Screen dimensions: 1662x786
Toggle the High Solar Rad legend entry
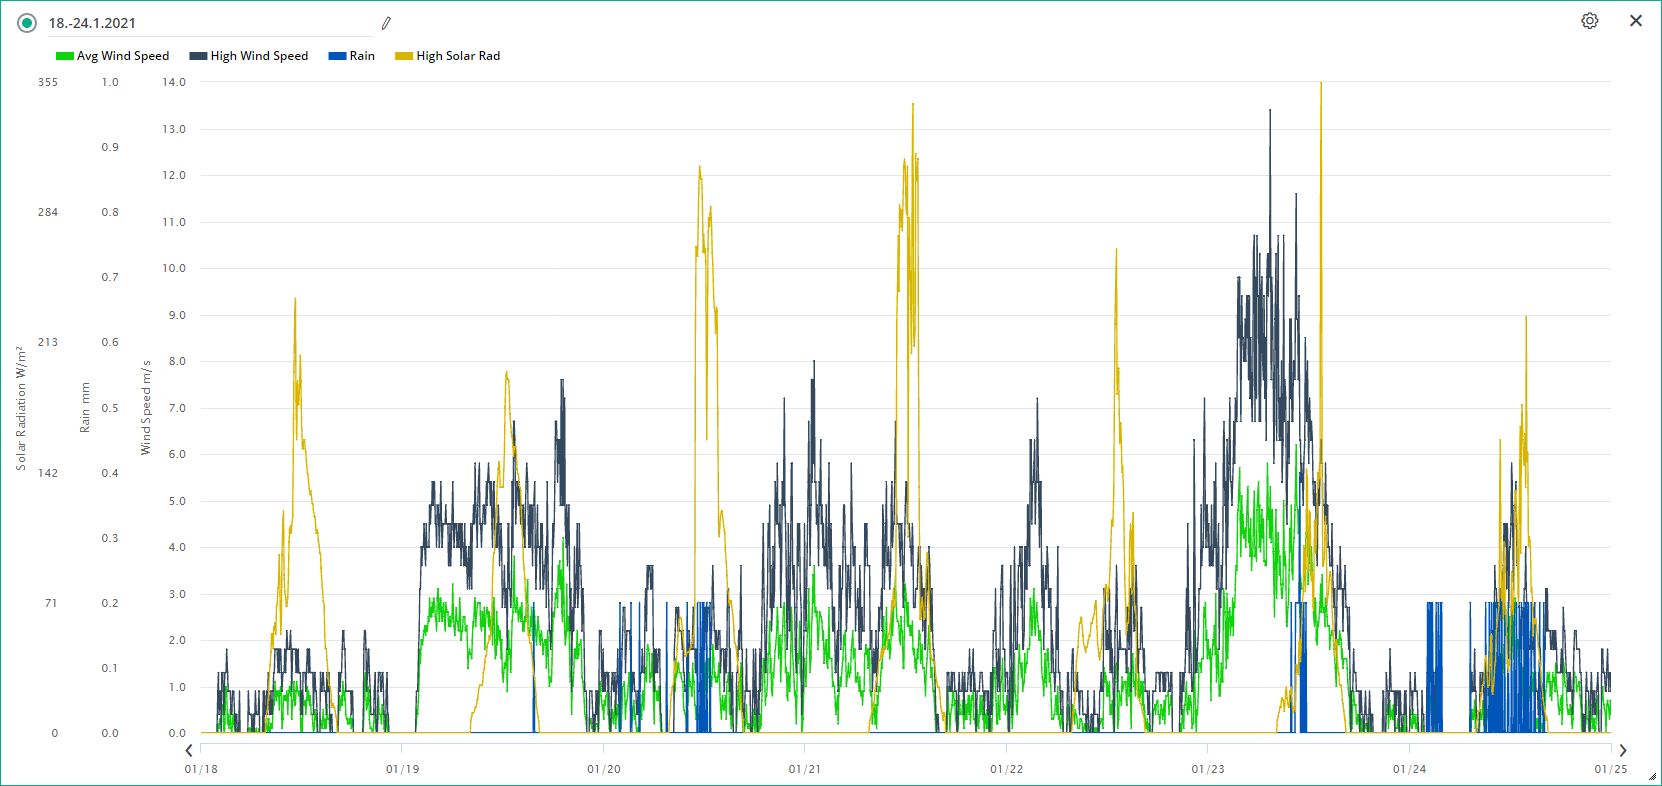(448, 56)
